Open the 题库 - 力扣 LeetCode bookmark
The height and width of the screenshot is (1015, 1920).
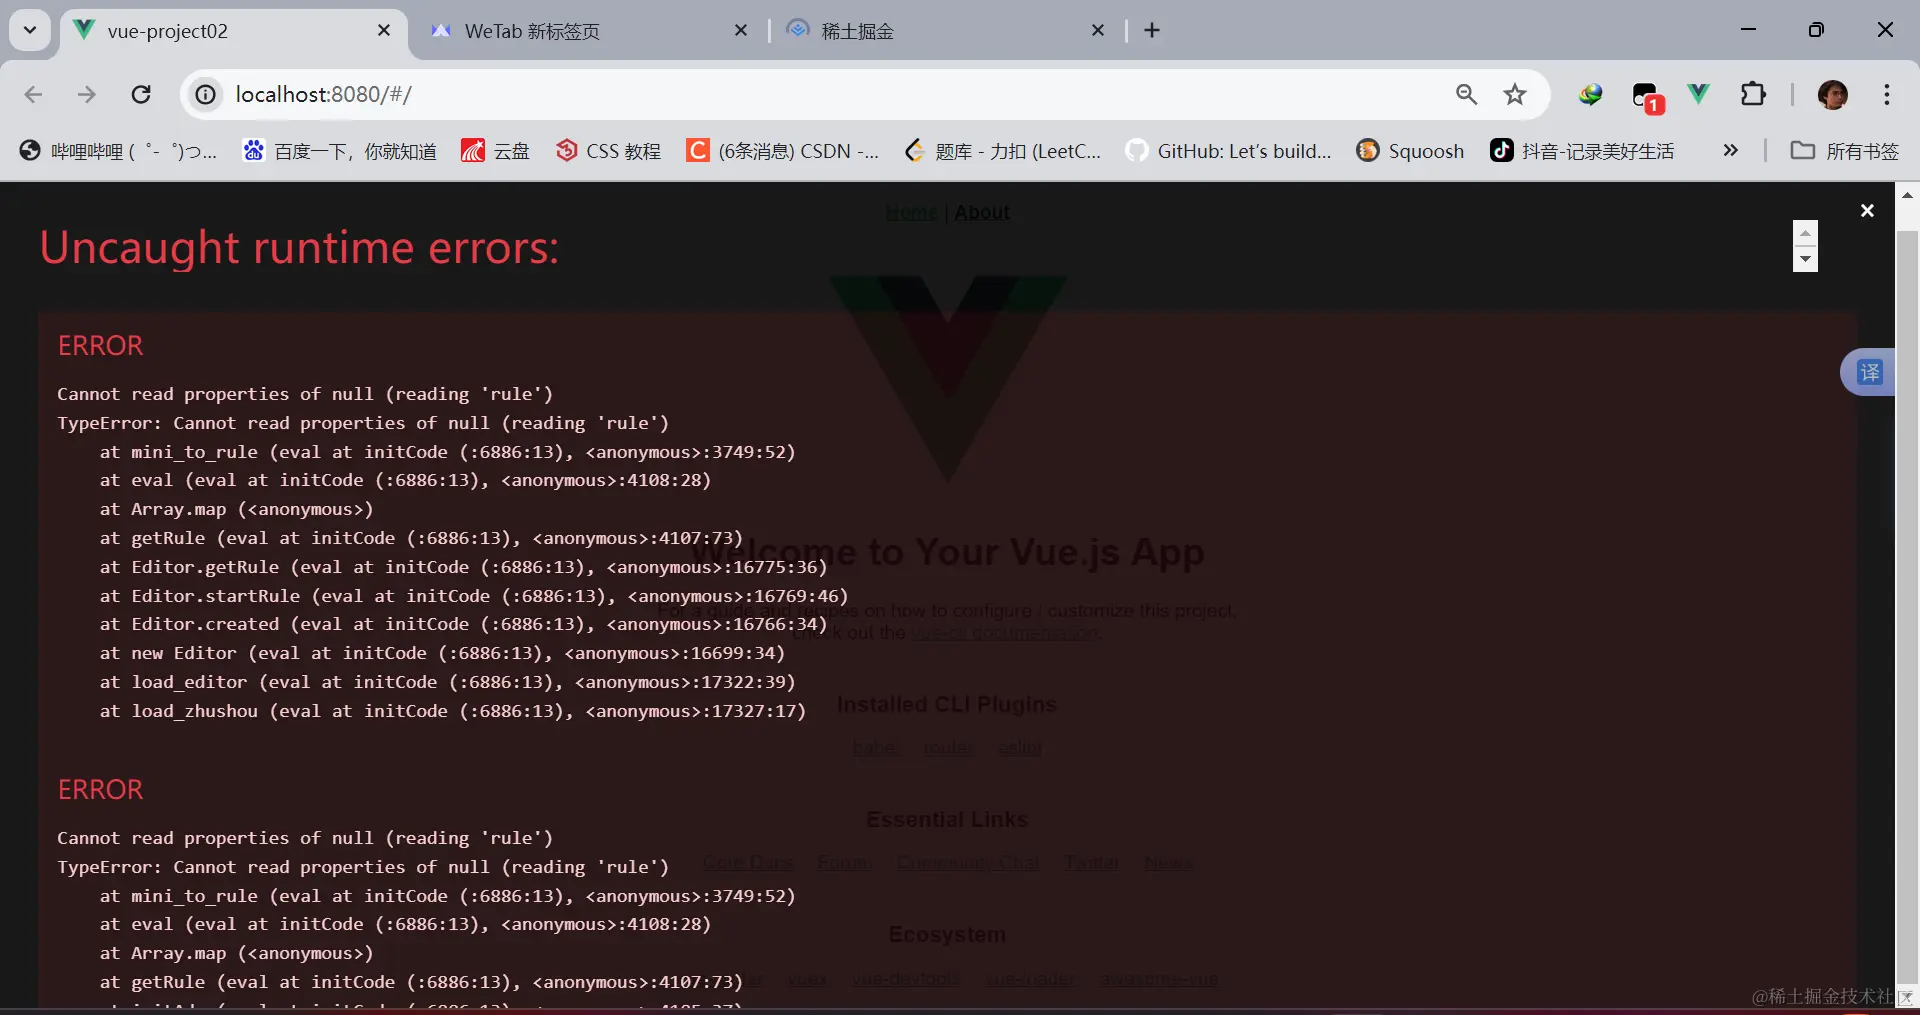[x=1002, y=151]
